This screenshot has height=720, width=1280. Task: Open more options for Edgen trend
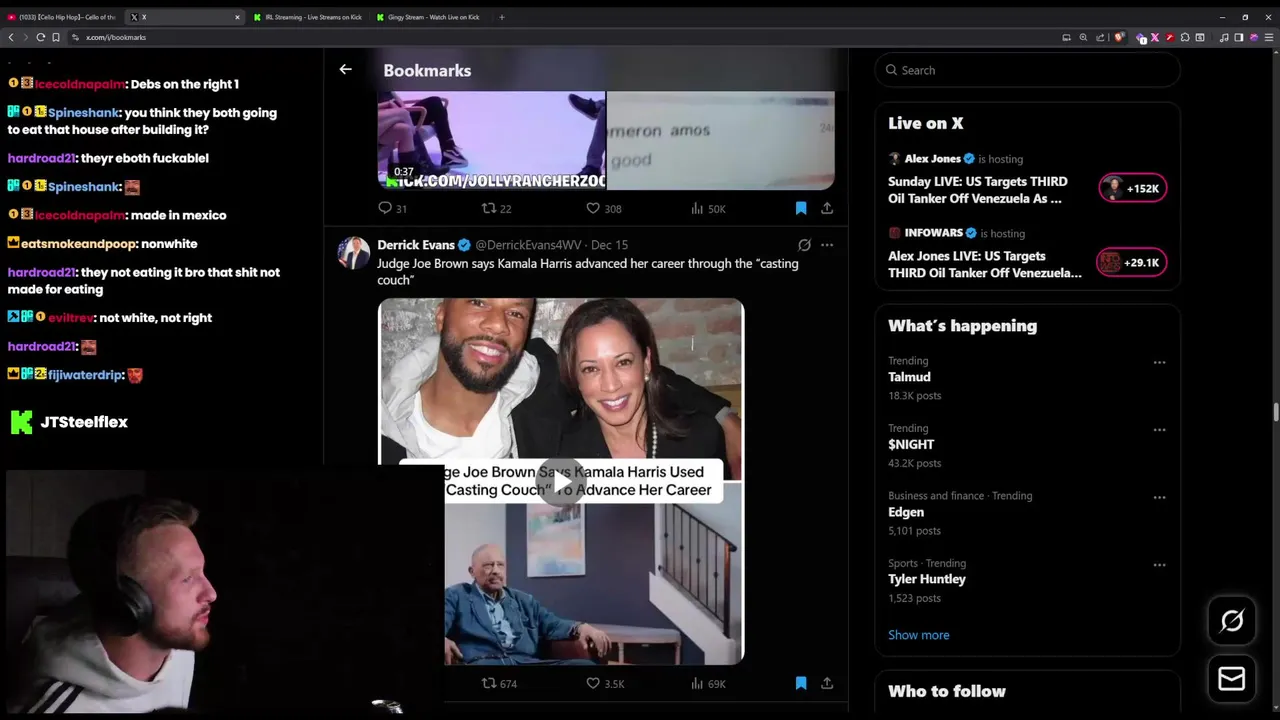(x=1159, y=497)
